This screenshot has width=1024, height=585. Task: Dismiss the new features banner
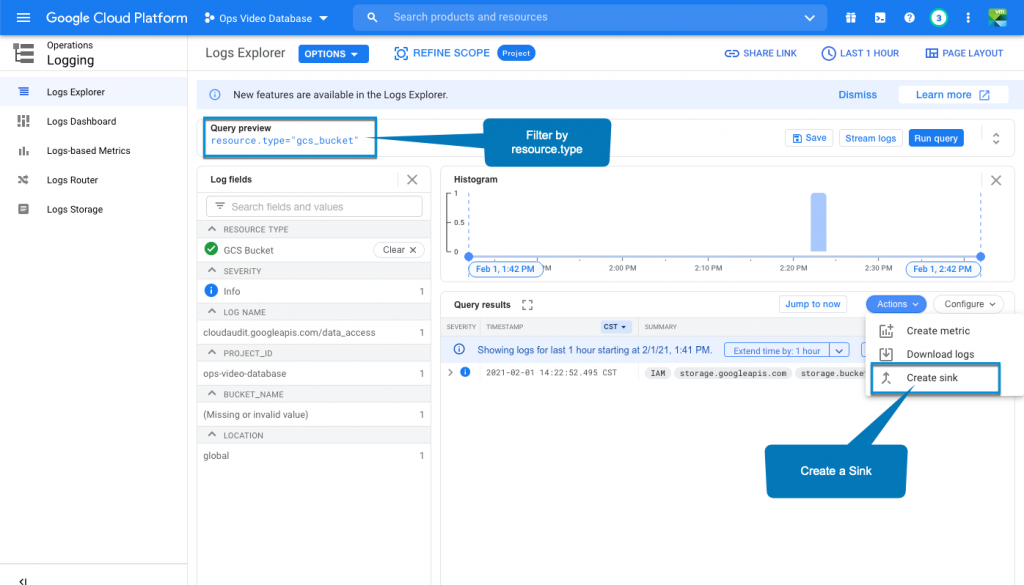click(857, 95)
